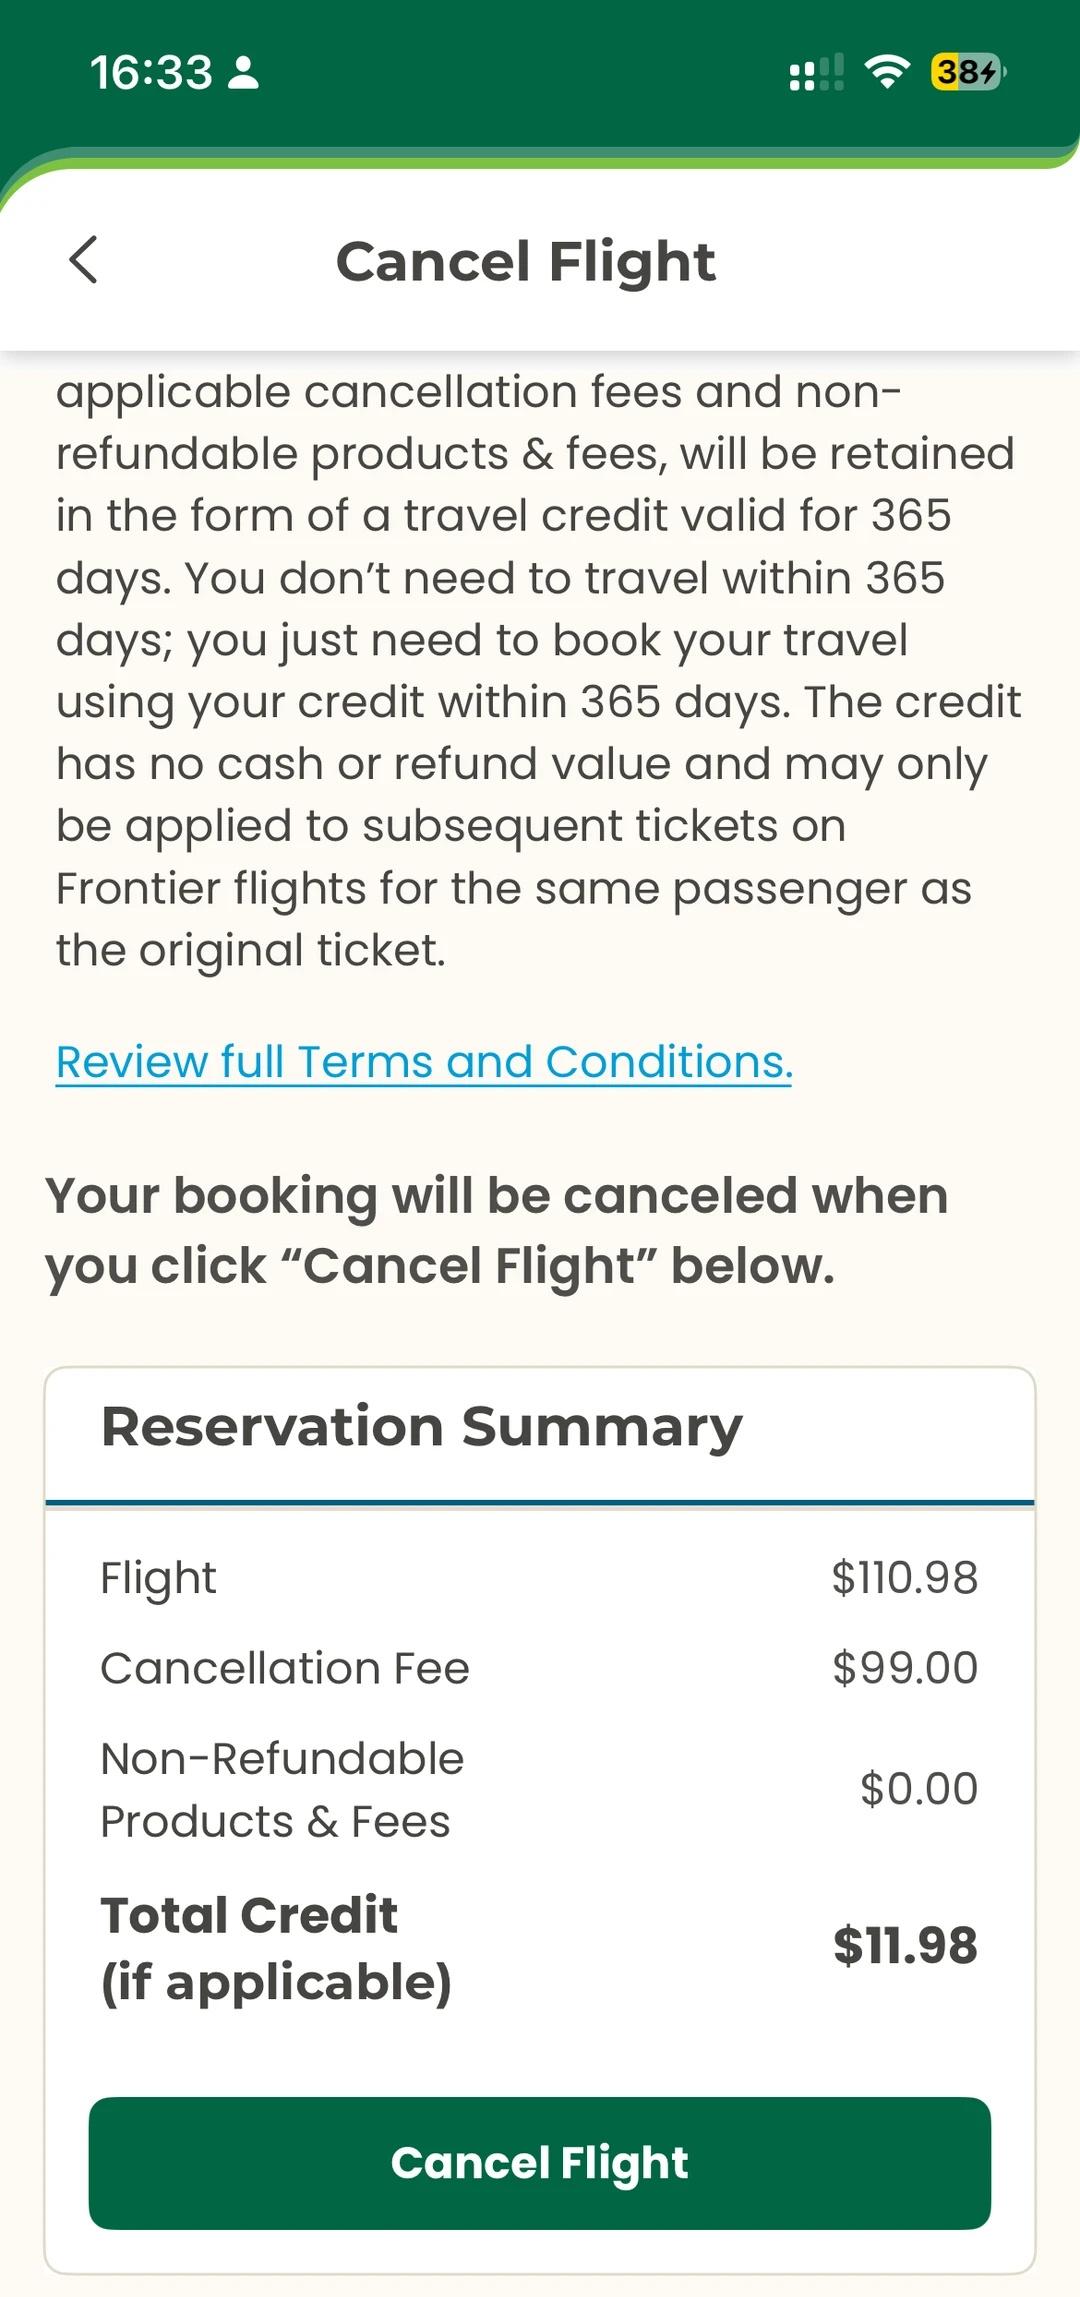Tap the $110.98 flight amount

[x=904, y=1578]
